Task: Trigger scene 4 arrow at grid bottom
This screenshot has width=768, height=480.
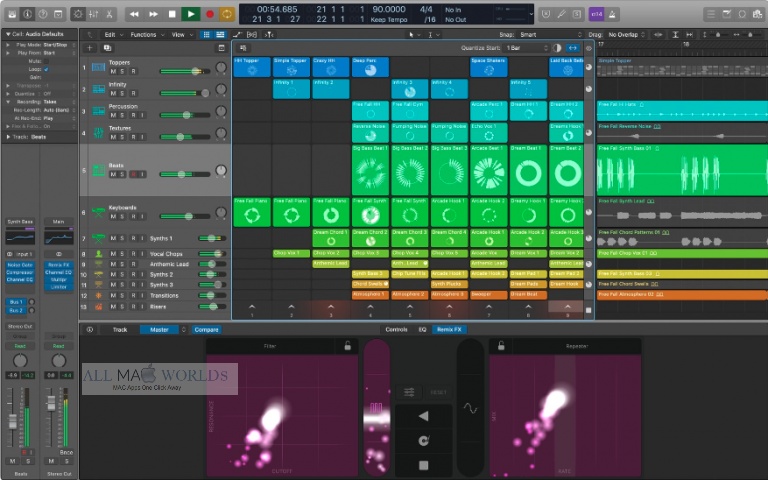Action: click(x=370, y=308)
